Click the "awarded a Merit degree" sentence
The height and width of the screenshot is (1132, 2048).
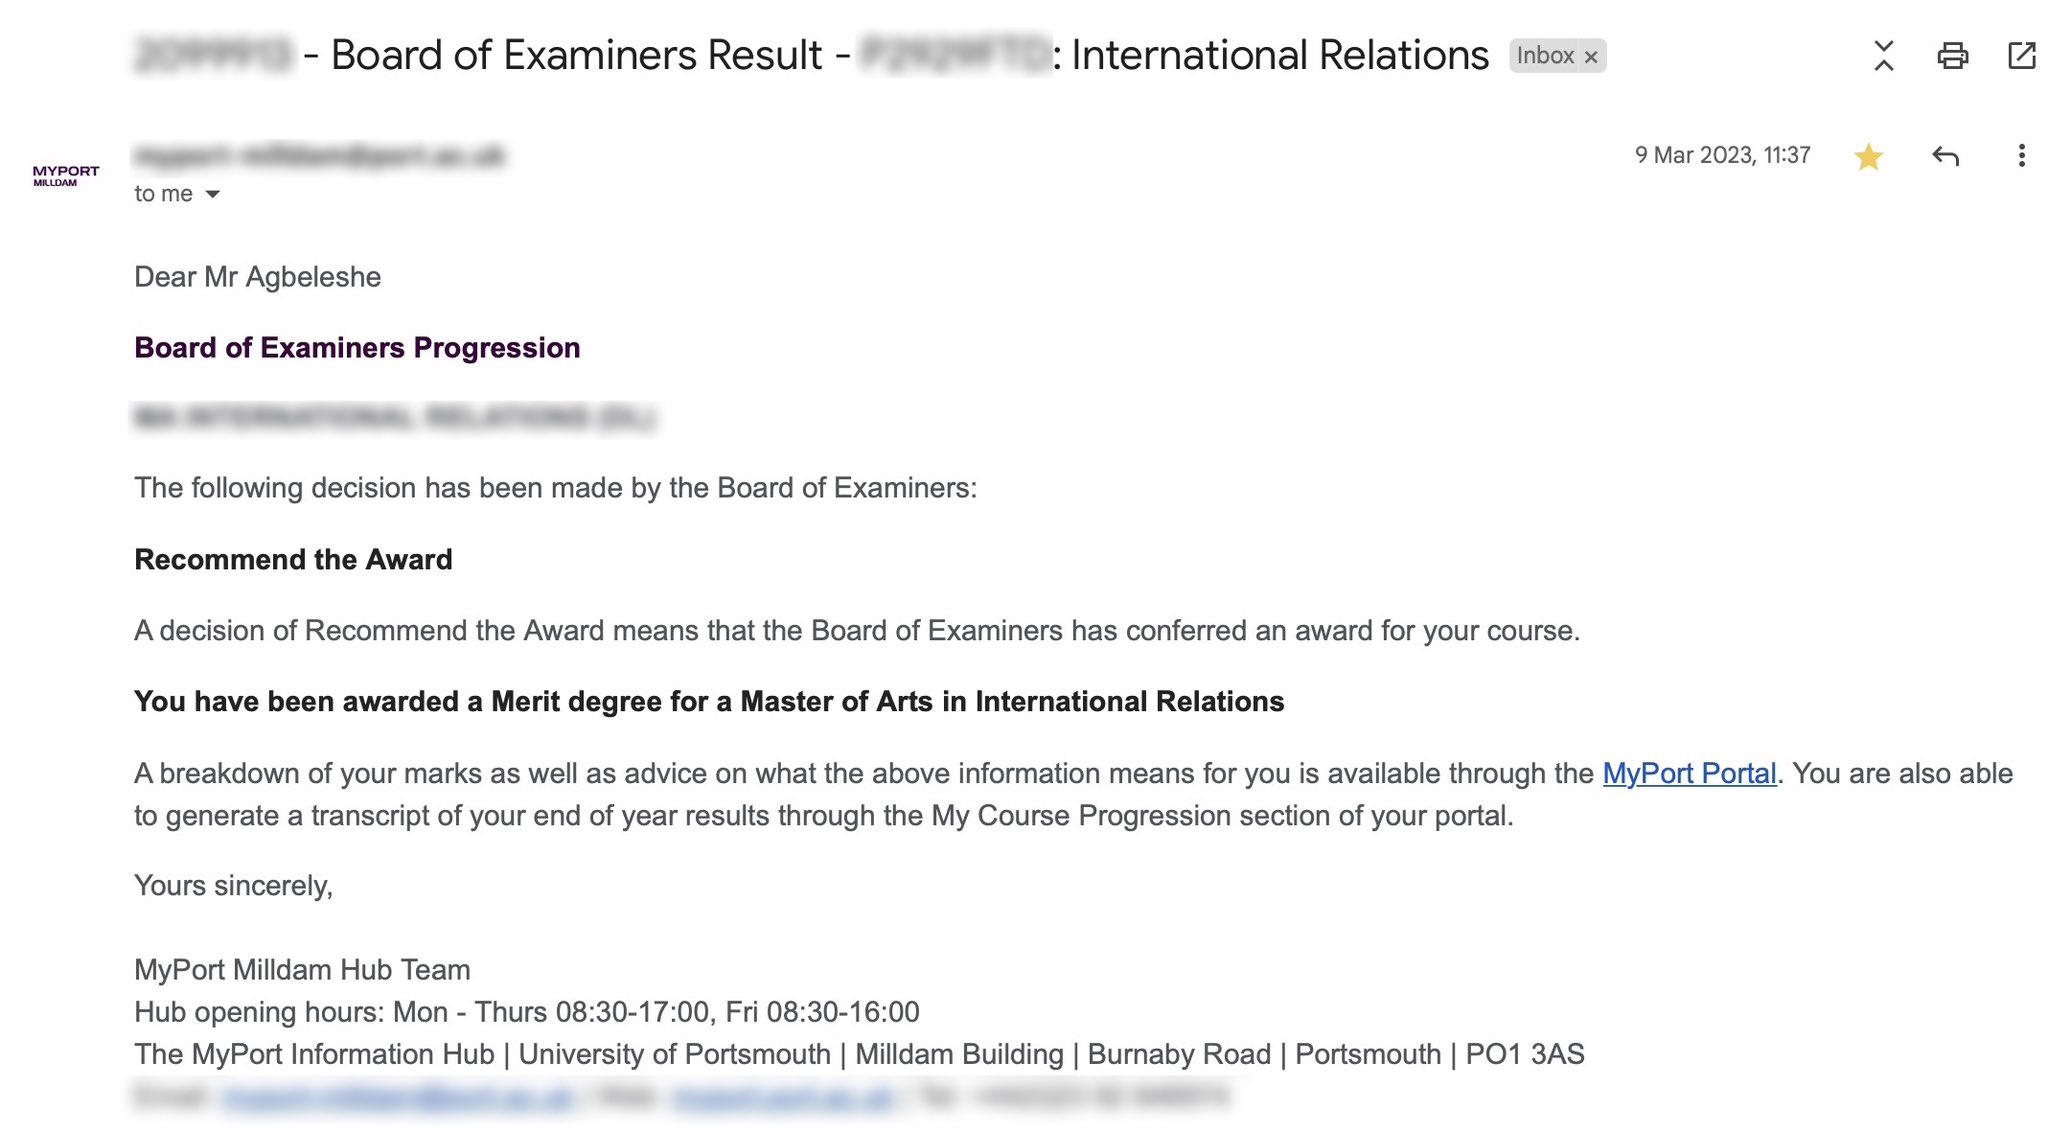708,701
